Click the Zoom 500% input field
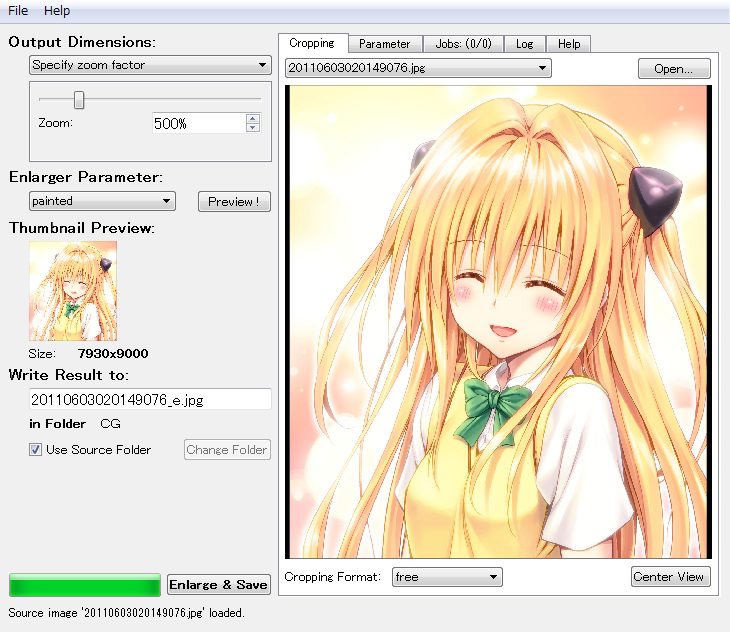The image size is (730, 632). coord(199,123)
